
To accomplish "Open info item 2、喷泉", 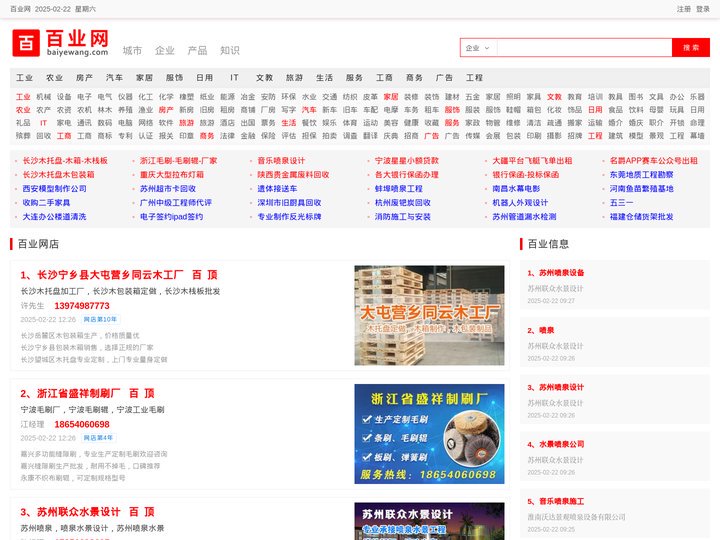I will (541, 330).
